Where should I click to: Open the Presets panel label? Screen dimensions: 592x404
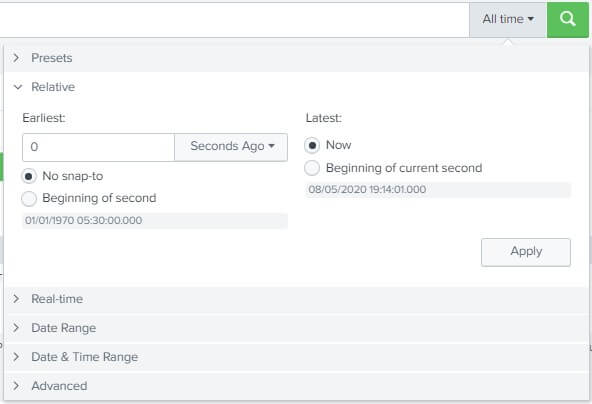pyautogui.click(x=52, y=58)
